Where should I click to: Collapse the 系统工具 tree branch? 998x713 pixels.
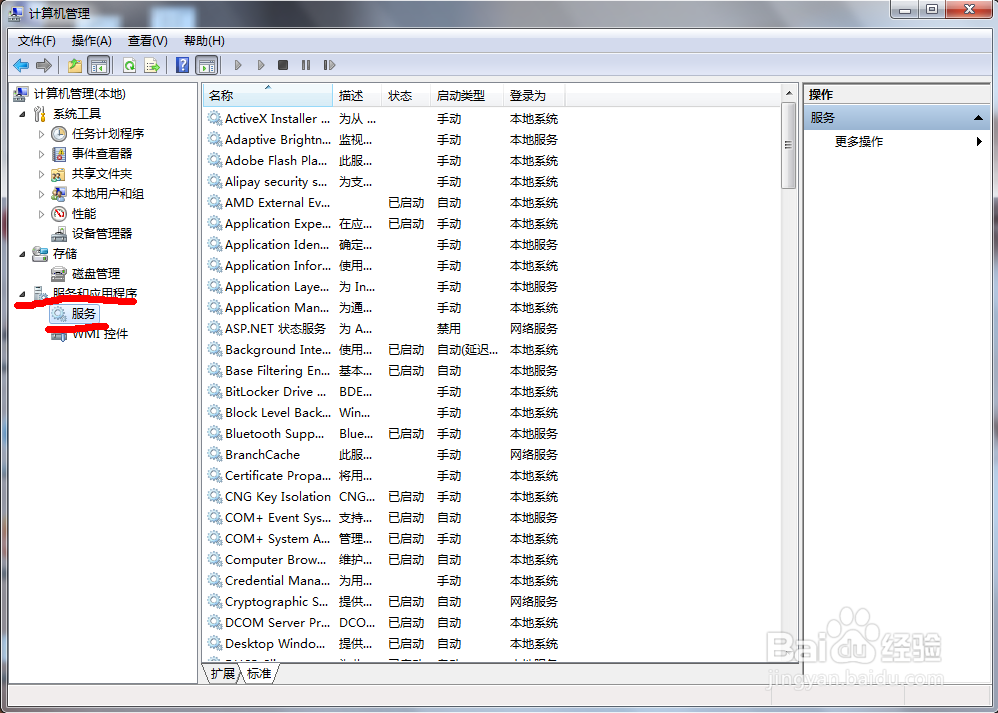tap(22, 113)
